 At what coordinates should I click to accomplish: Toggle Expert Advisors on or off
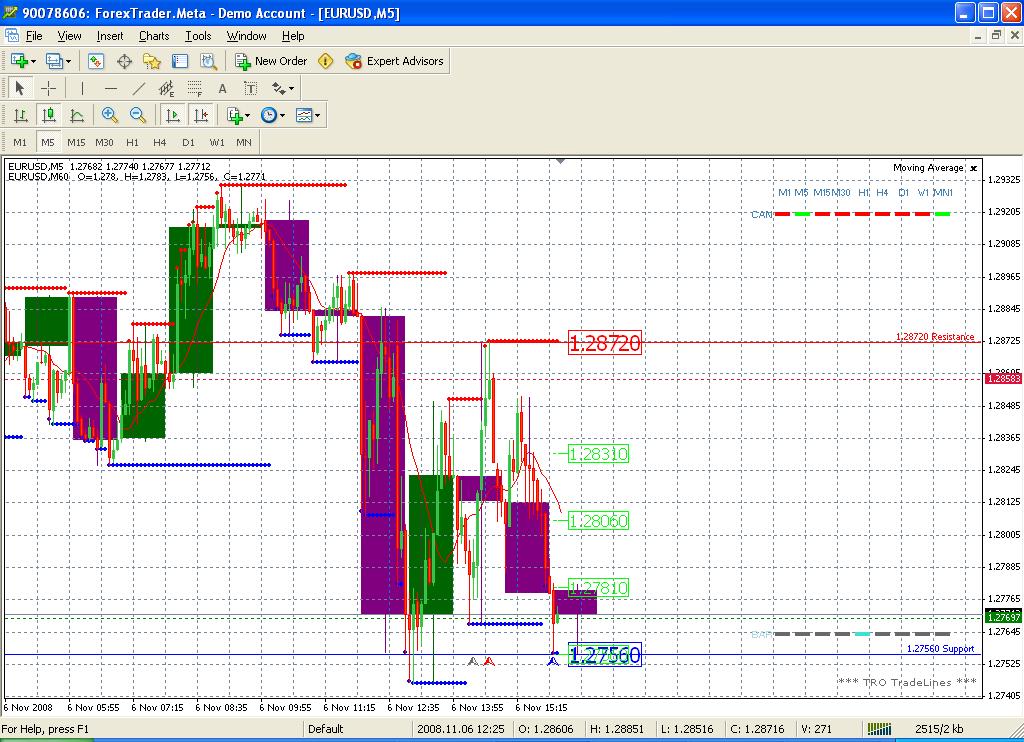(394, 61)
